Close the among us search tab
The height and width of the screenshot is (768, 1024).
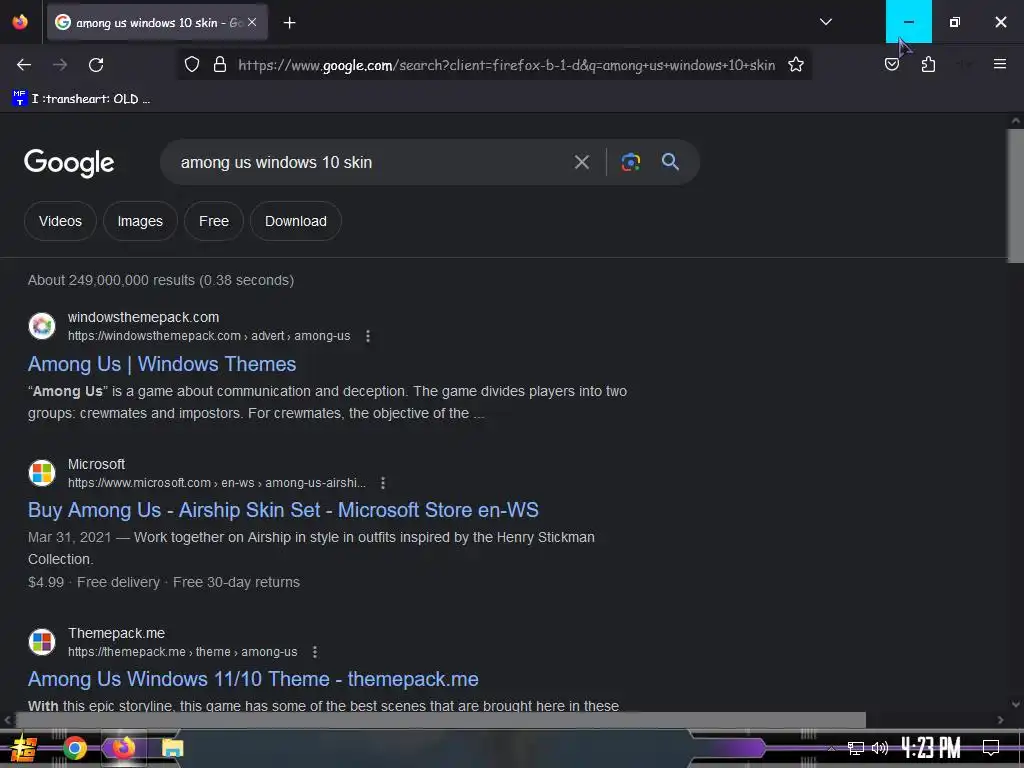pos(252,22)
